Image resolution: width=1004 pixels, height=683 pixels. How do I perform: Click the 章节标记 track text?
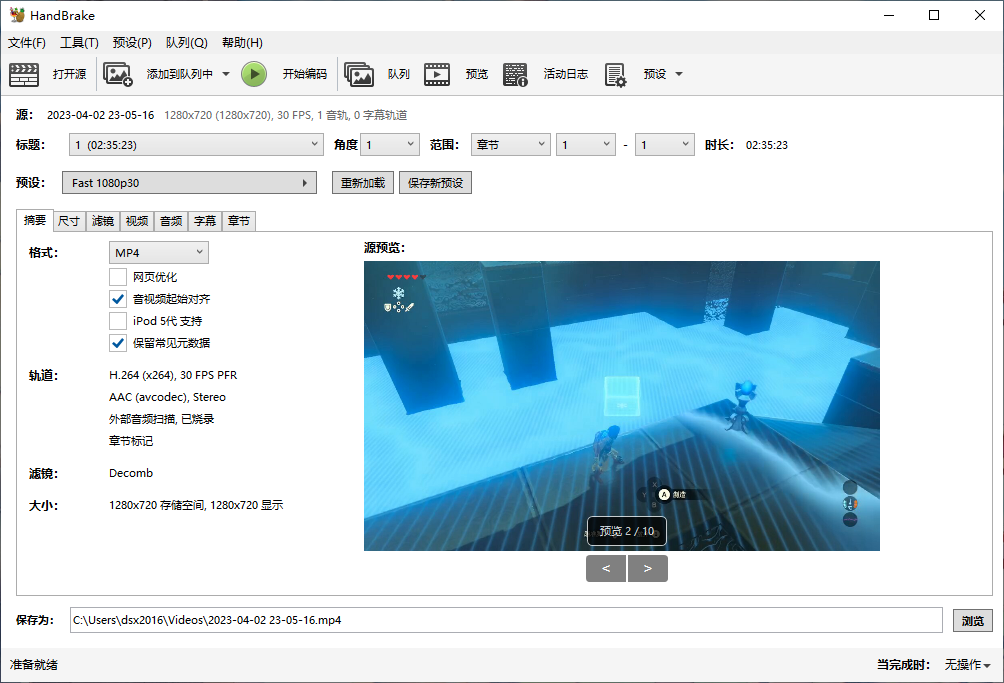(131, 441)
